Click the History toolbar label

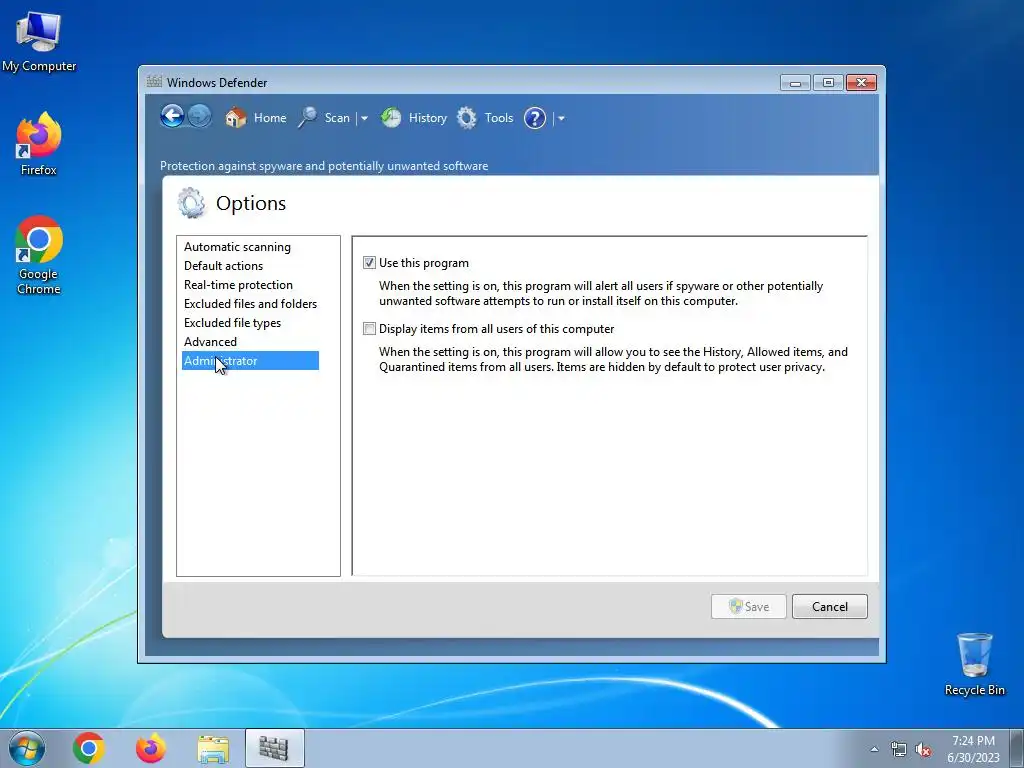coord(428,118)
